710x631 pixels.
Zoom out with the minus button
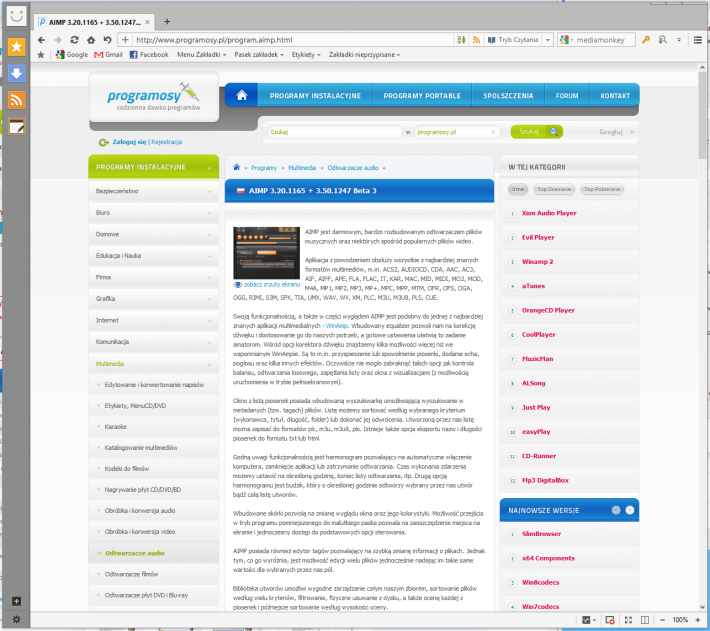[x=662, y=620]
